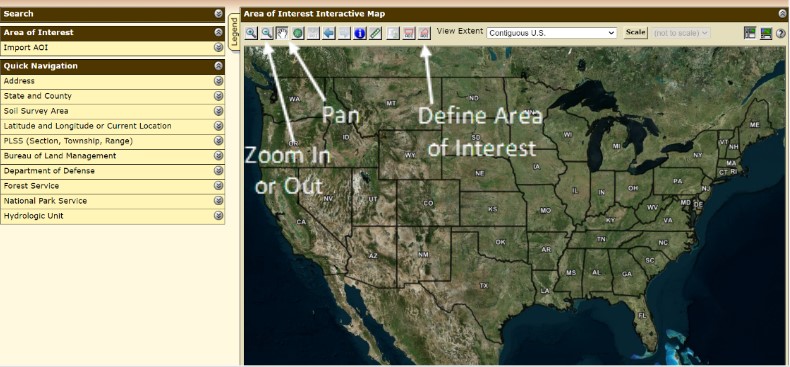
Task: Activate the Pan hand tool
Action: coord(283,33)
